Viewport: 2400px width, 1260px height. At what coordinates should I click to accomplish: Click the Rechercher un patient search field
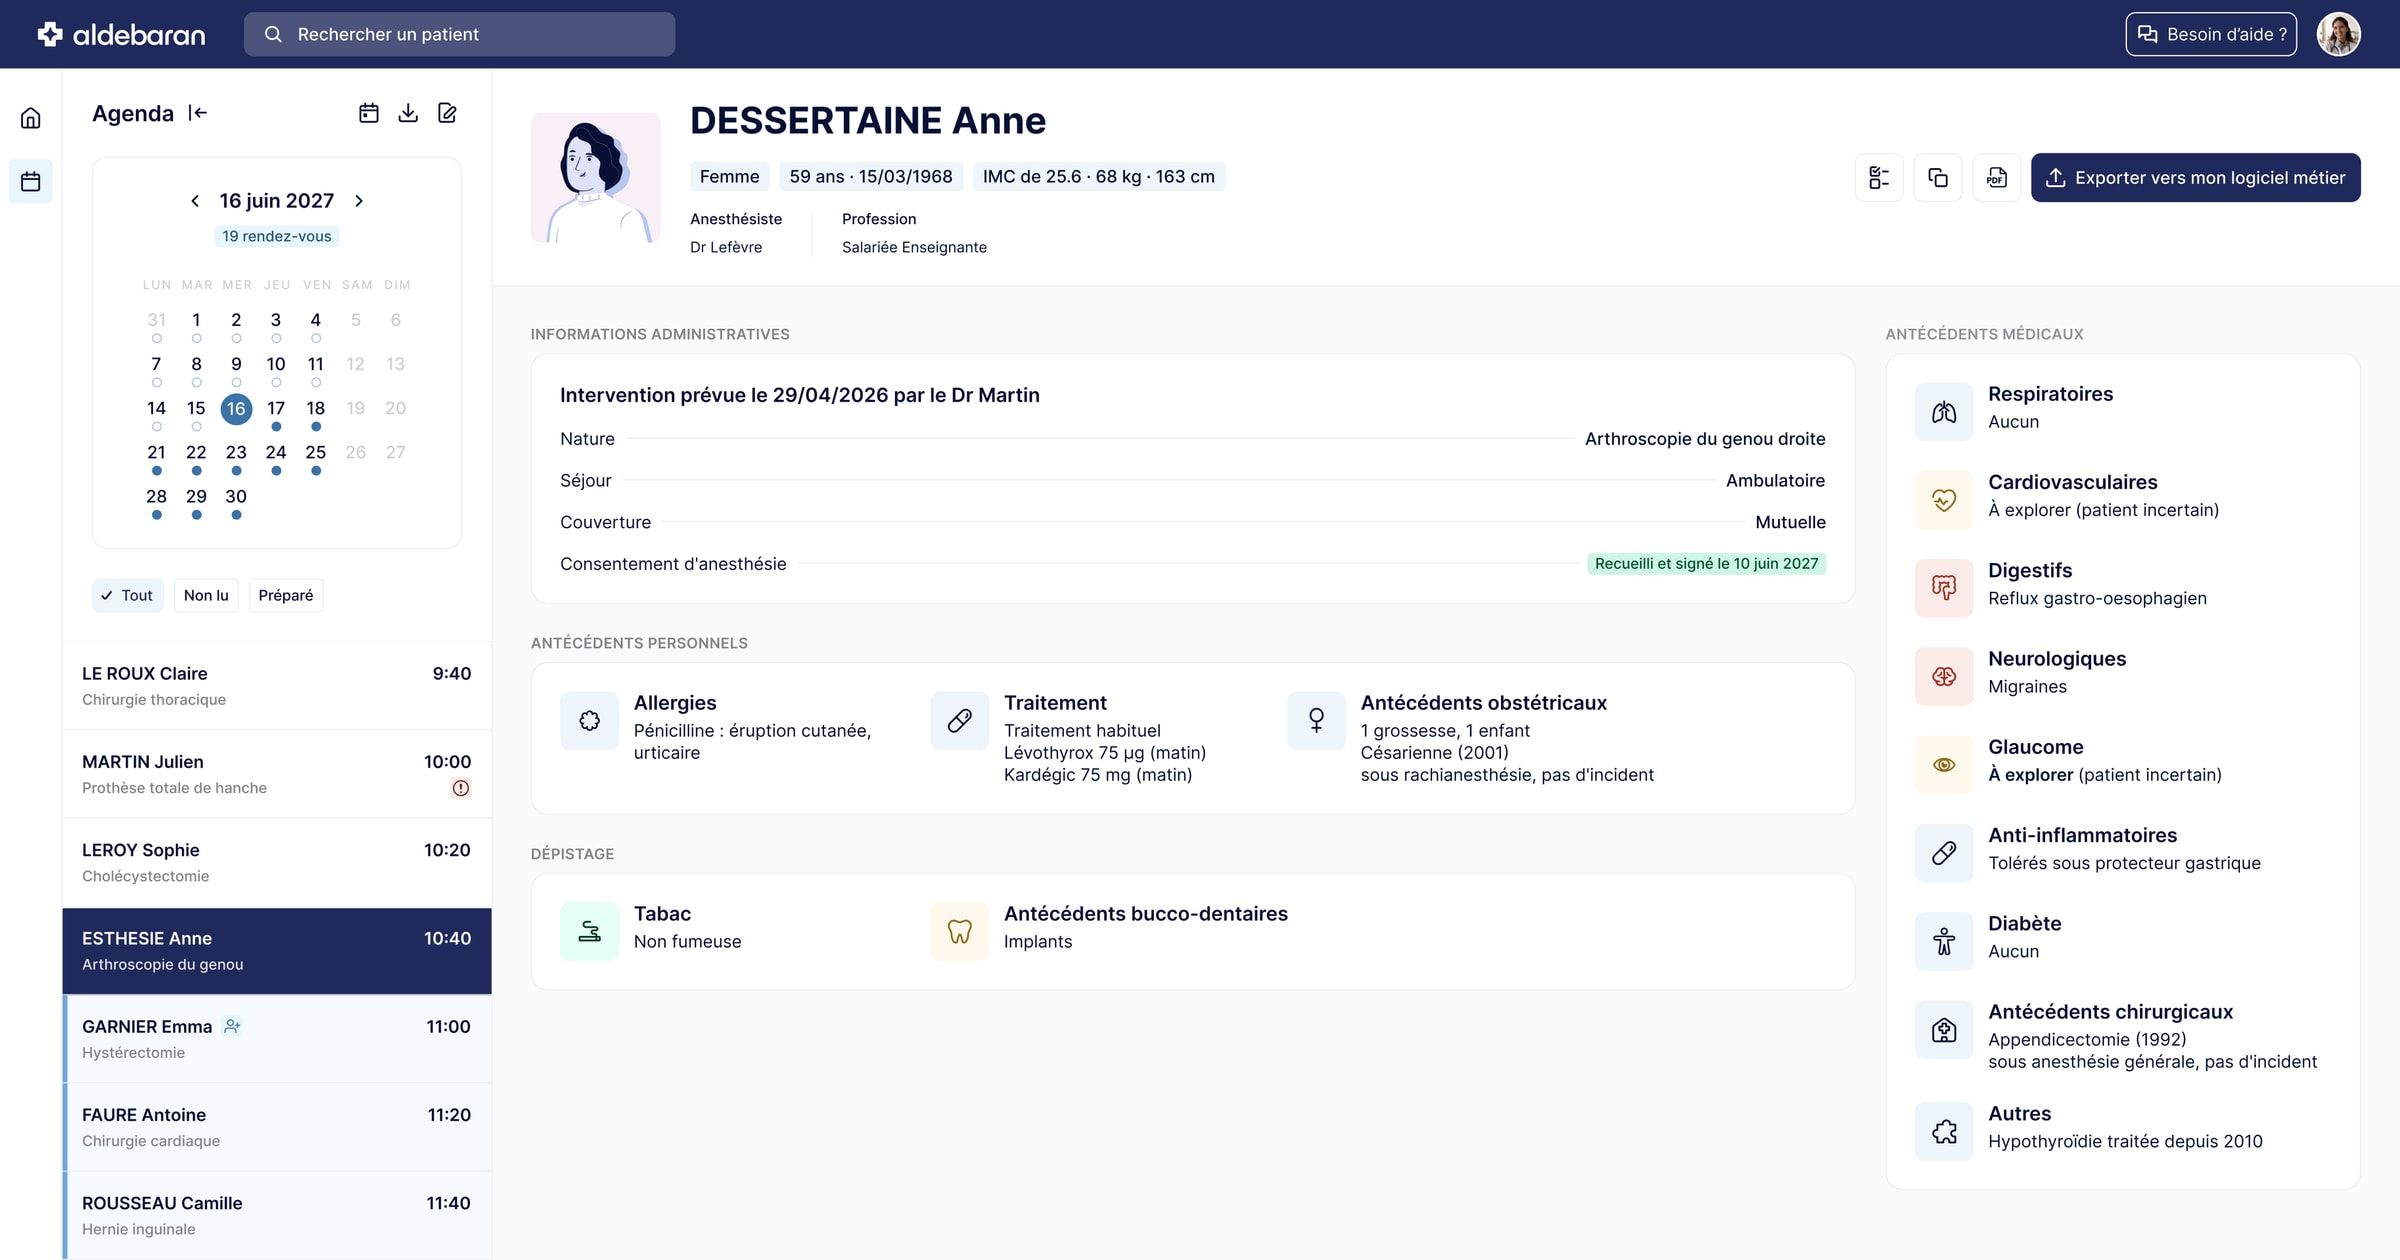(459, 34)
